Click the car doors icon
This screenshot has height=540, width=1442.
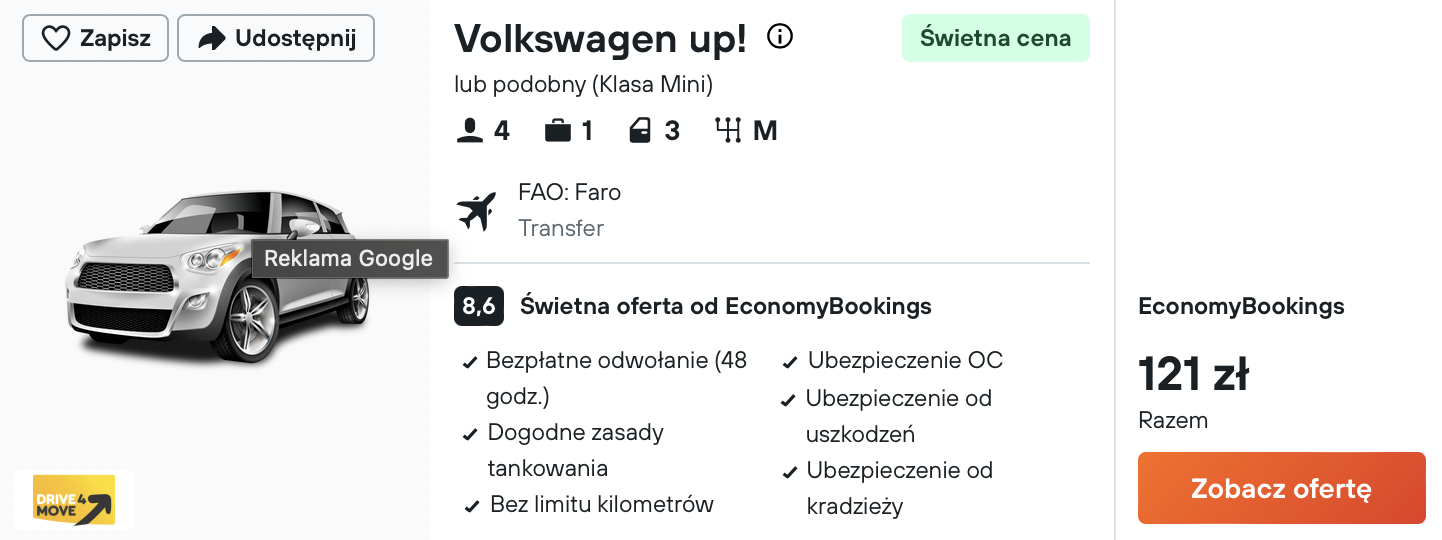[640, 131]
